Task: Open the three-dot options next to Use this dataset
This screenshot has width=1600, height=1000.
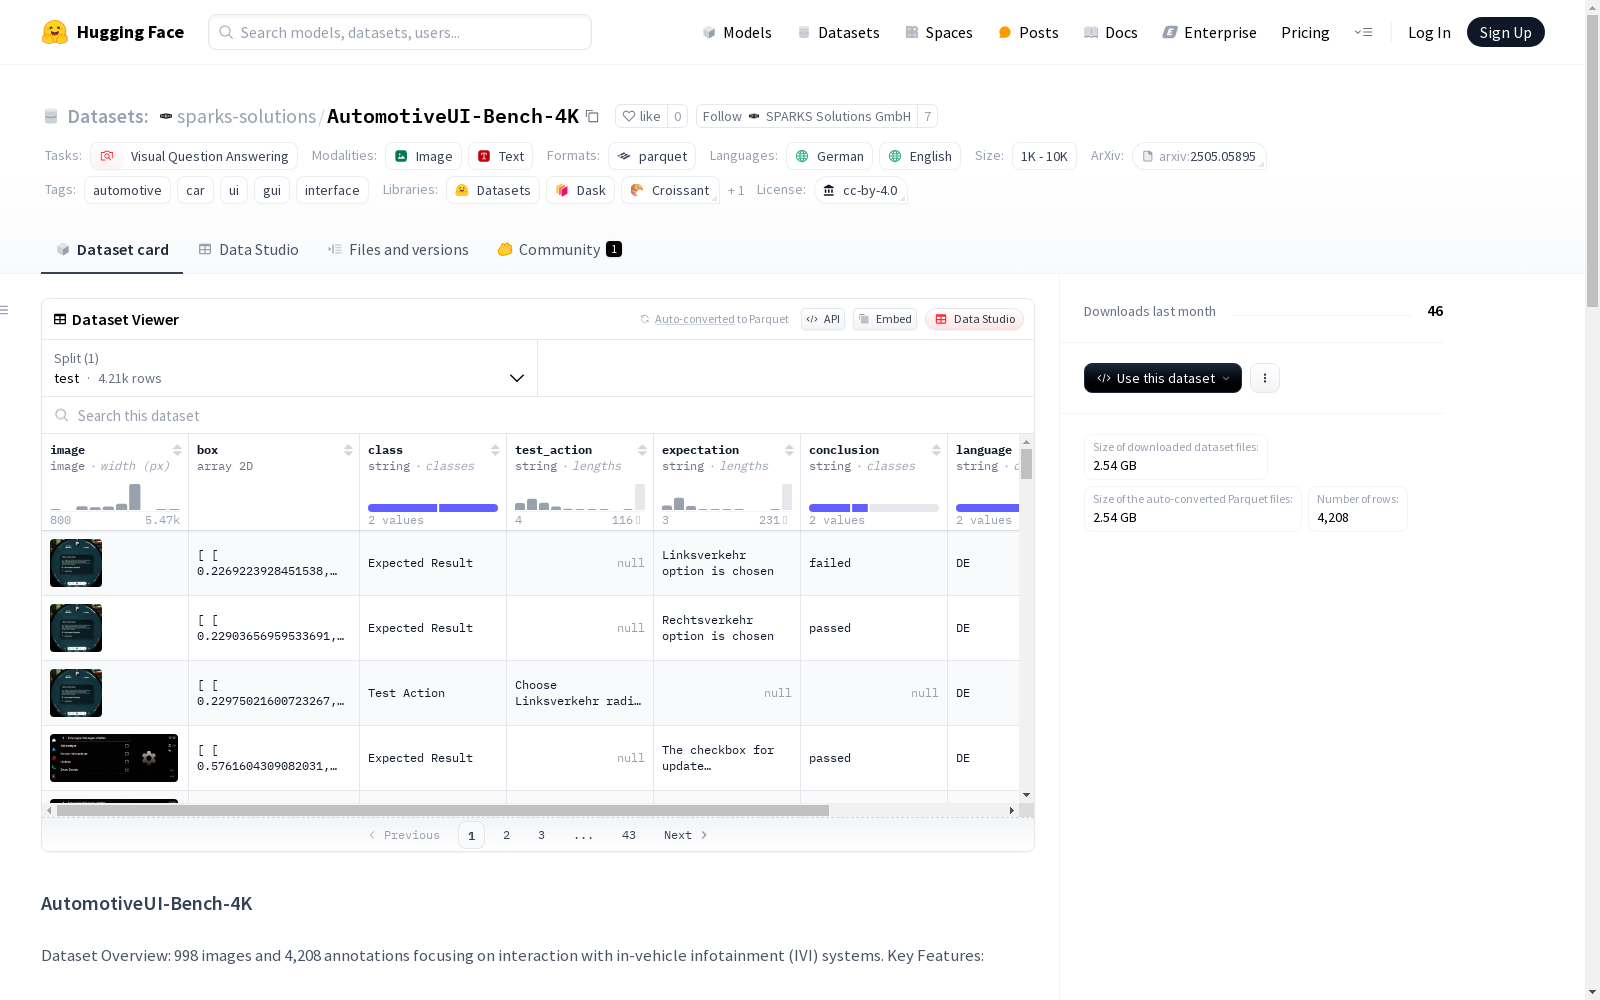Action: [1265, 378]
